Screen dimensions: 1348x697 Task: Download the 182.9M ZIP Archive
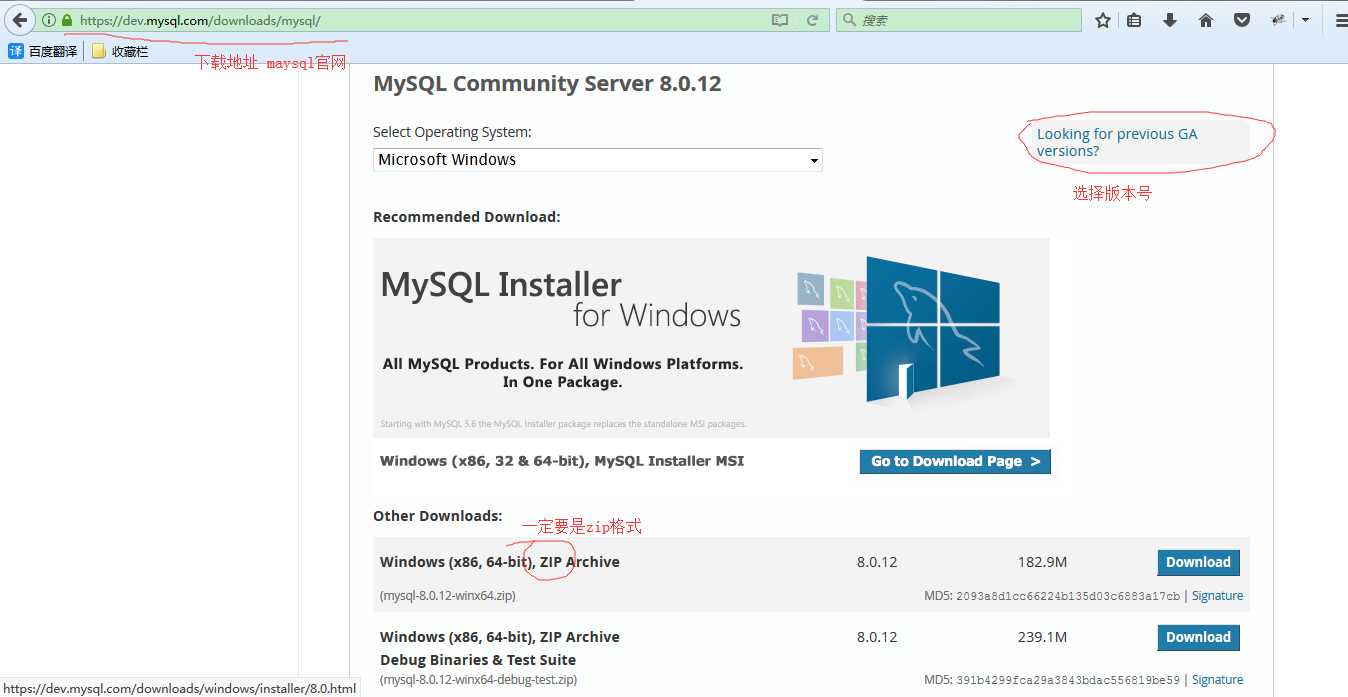1198,562
